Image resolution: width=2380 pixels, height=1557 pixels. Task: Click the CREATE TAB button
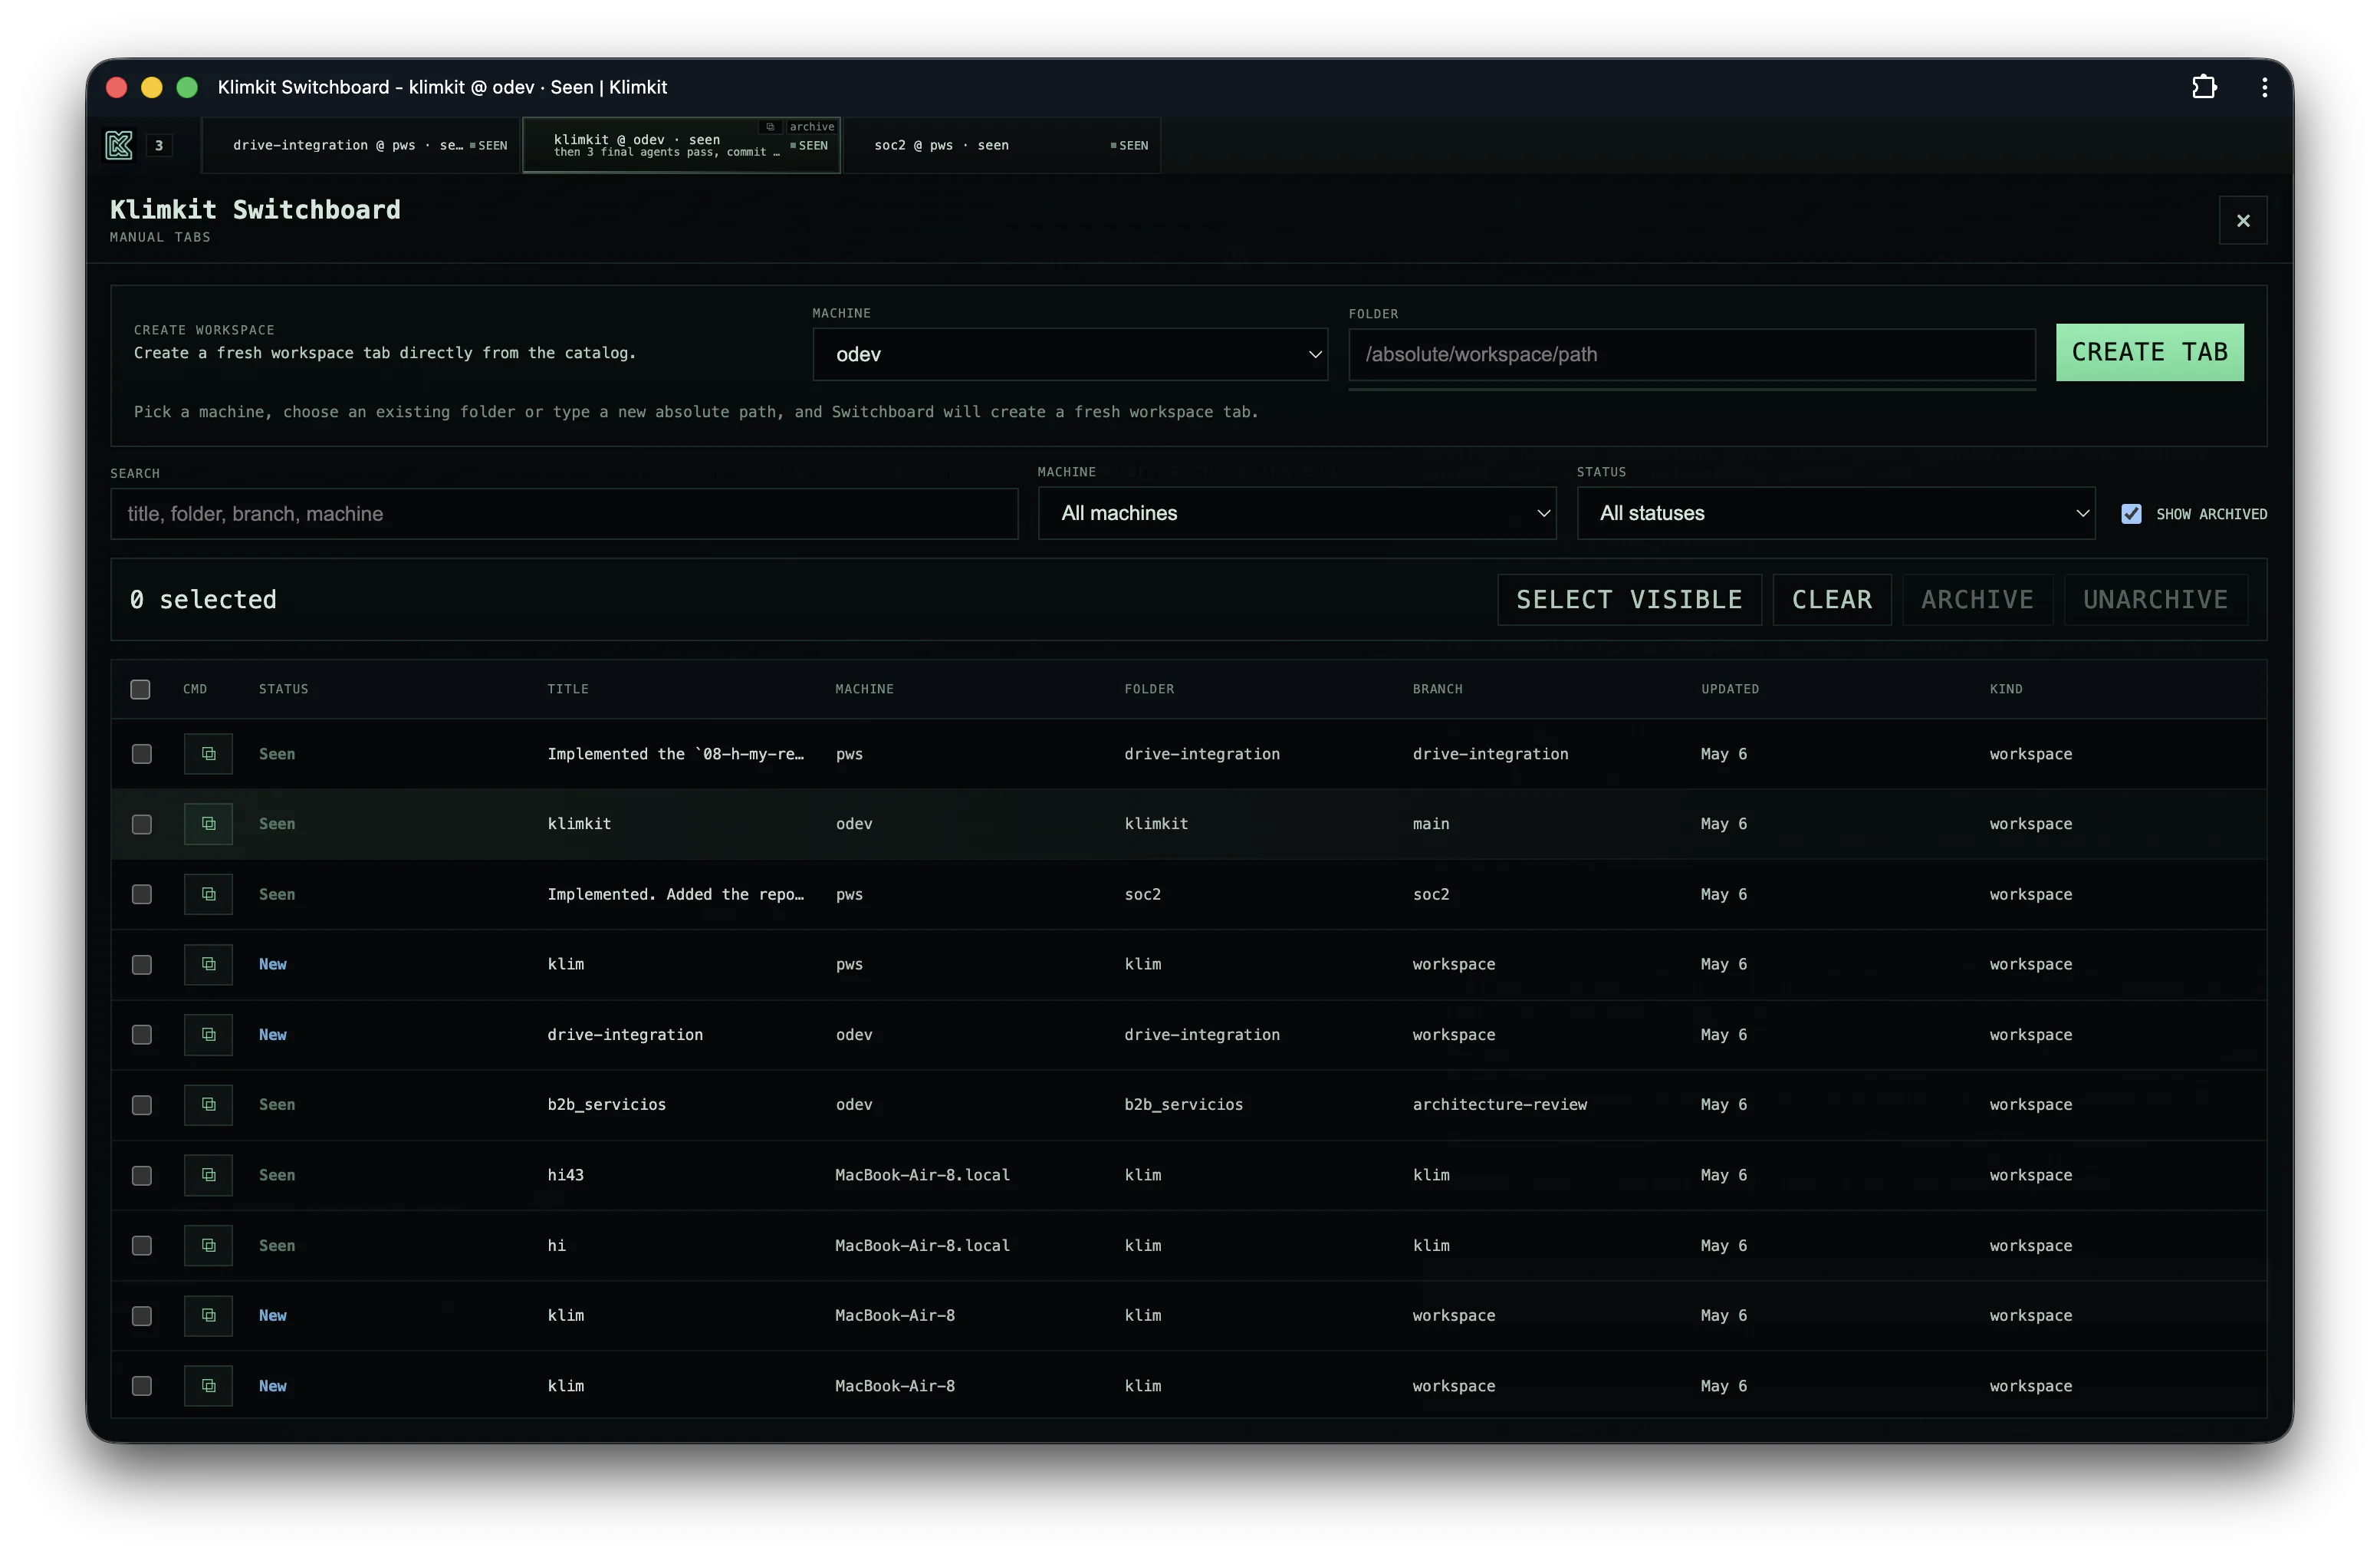click(2149, 352)
